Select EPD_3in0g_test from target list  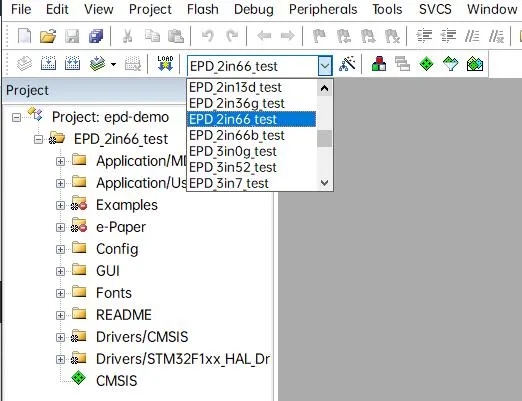pyautogui.click(x=251, y=151)
